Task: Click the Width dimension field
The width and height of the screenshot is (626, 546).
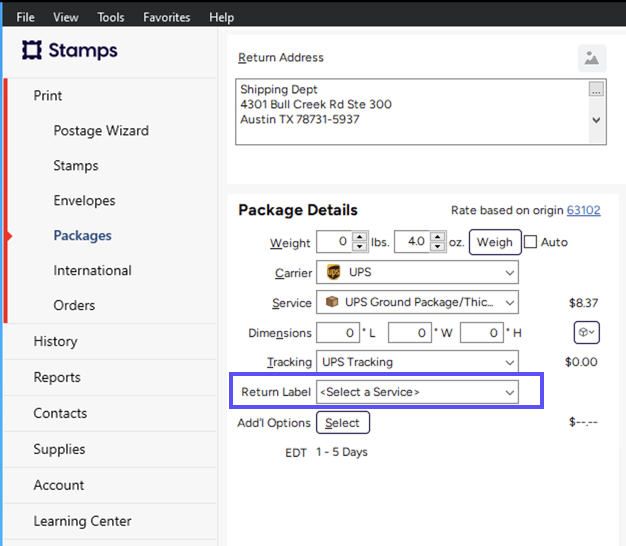Action: coord(410,332)
